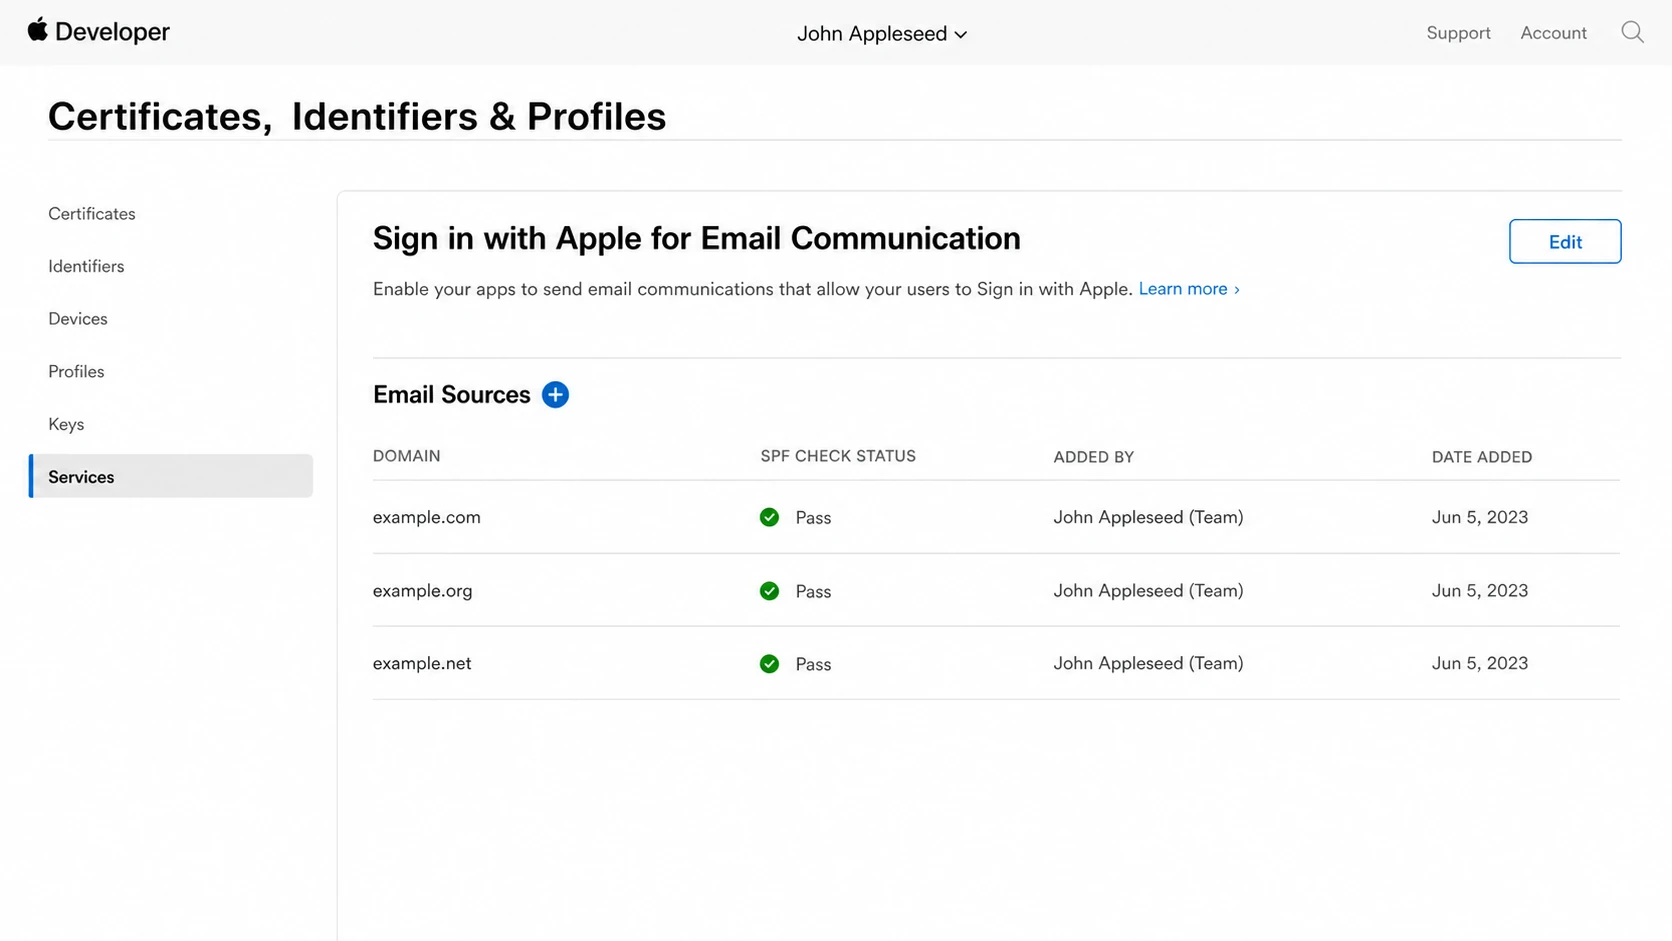Click Jun 5, 2023 date in example.org row
Viewport: 1672px width, 941px height.
1480,591
